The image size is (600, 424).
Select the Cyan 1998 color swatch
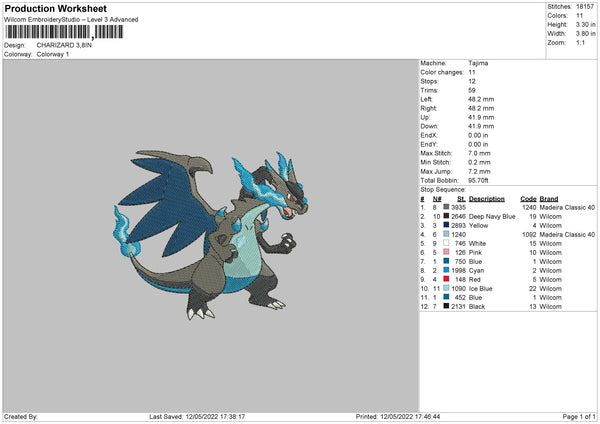[446, 270]
